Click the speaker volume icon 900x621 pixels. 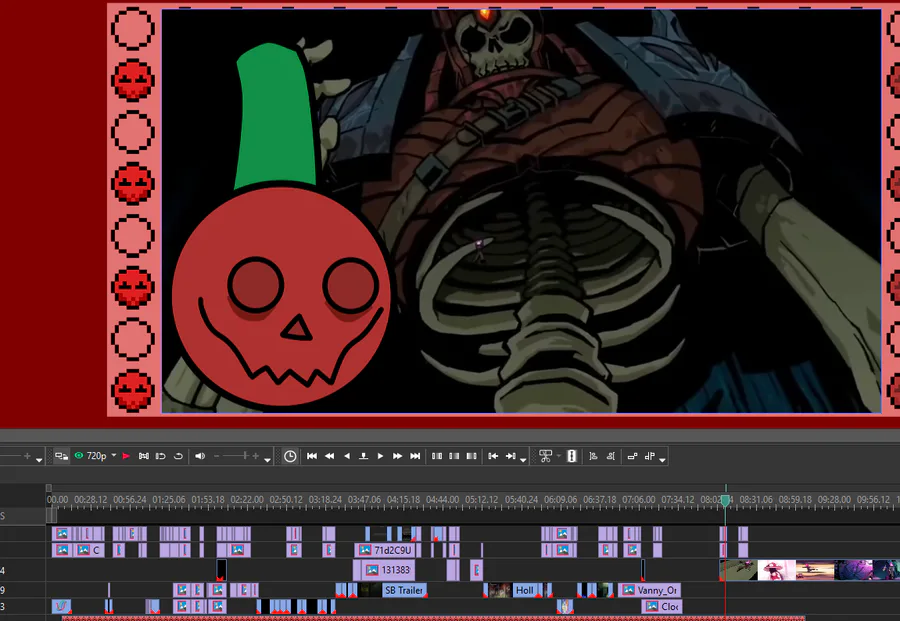[x=200, y=456]
